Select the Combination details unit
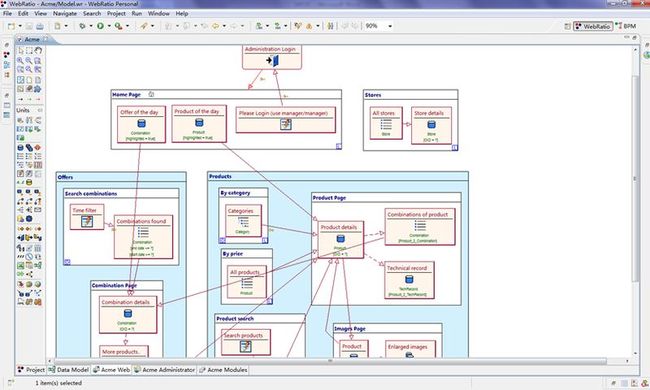The height and width of the screenshot is (390, 650). click(x=128, y=315)
